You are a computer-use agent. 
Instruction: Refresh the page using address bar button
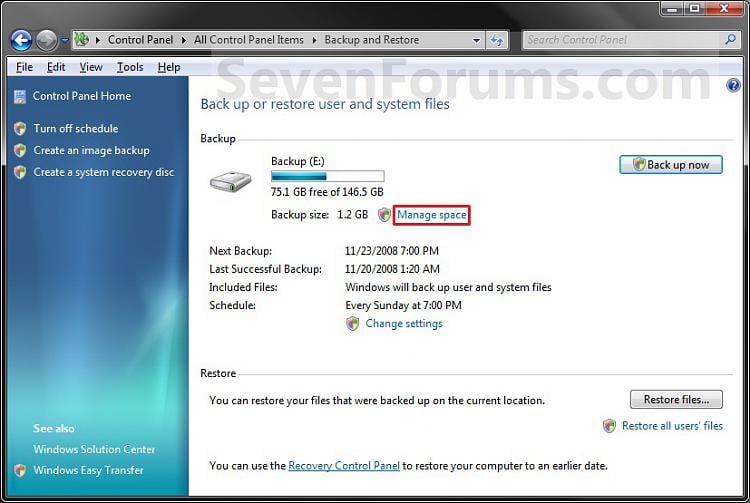(x=496, y=41)
